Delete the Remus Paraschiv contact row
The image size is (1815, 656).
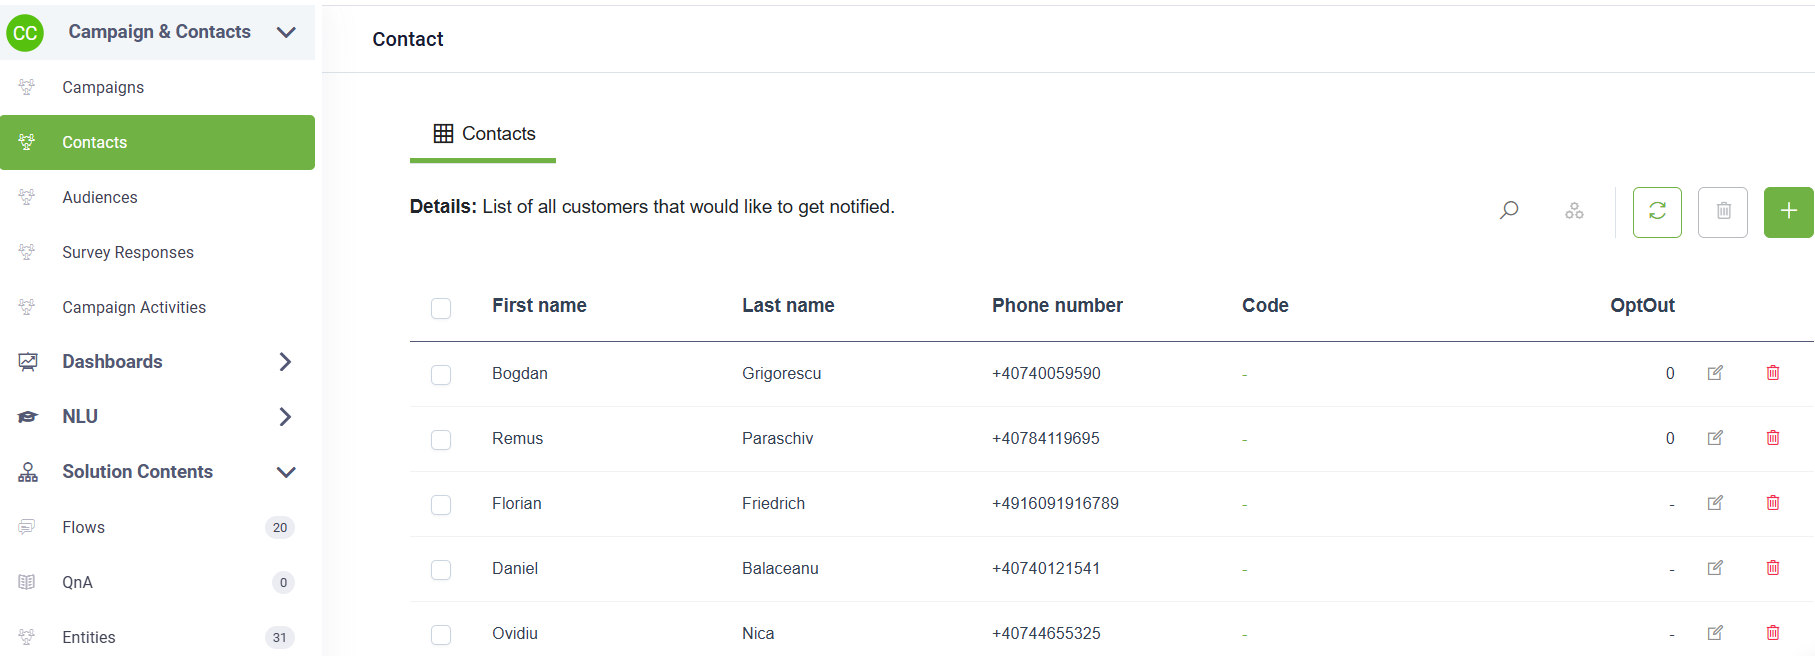(1773, 438)
